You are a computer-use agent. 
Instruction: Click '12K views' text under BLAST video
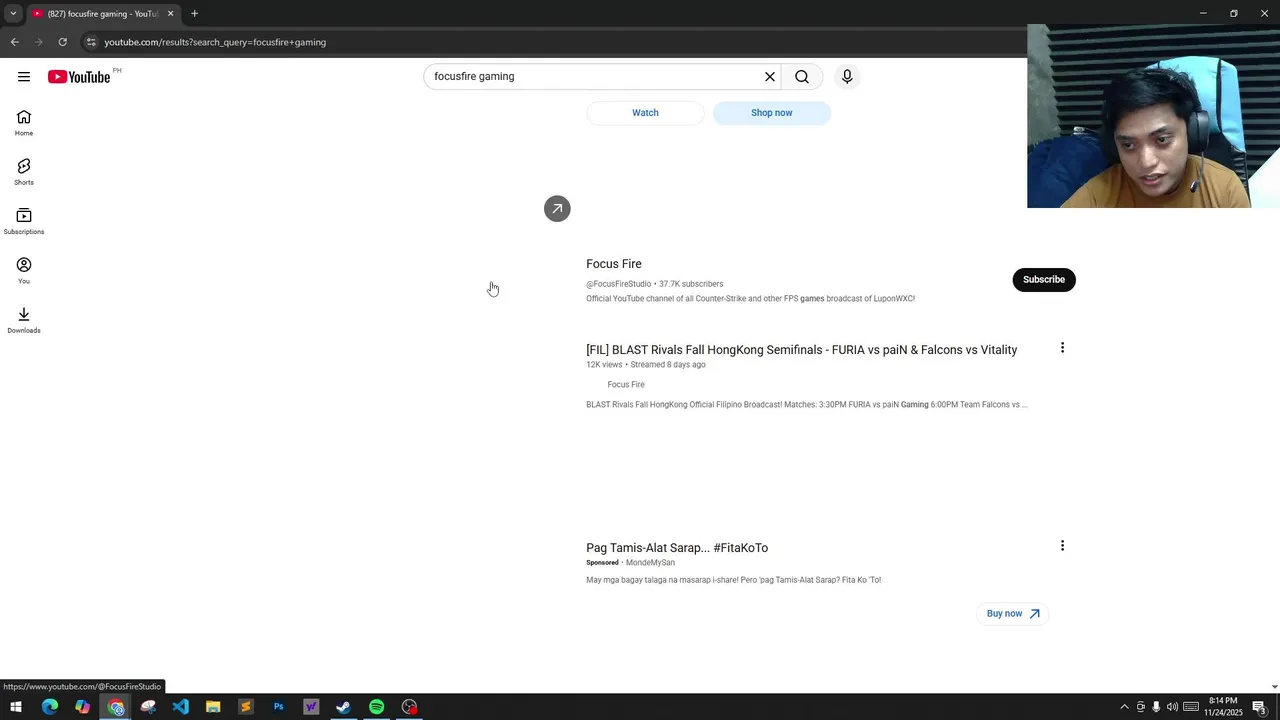[604, 365]
